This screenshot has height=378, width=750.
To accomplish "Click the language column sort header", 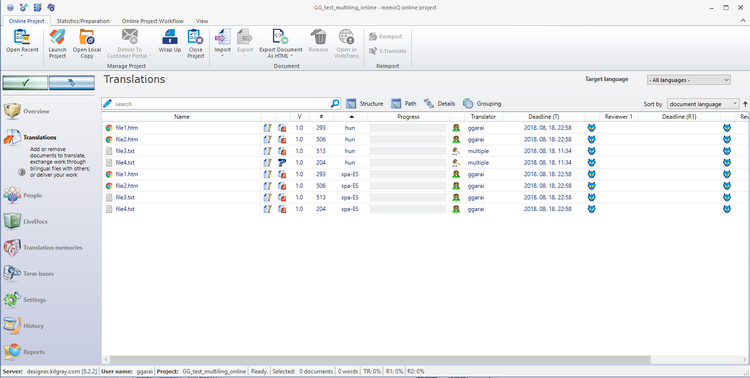I will [x=350, y=117].
